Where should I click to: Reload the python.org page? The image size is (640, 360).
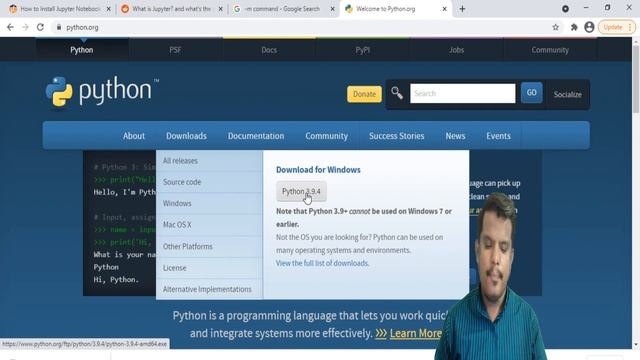(x=40, y=27)
